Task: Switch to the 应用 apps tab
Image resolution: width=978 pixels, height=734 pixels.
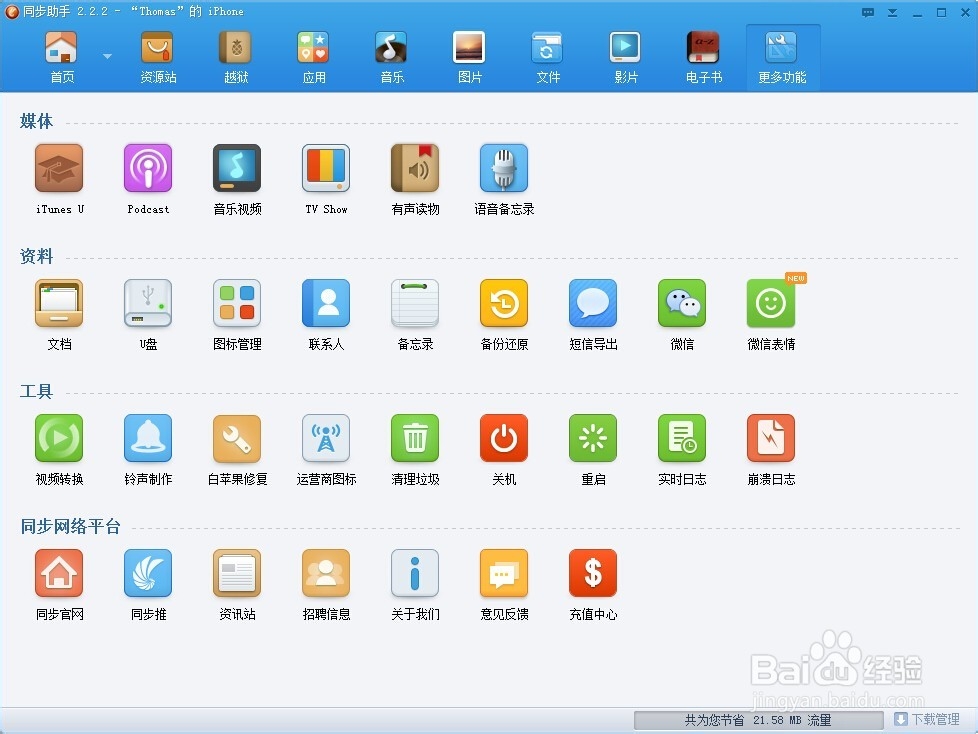Action: (313, 55)
